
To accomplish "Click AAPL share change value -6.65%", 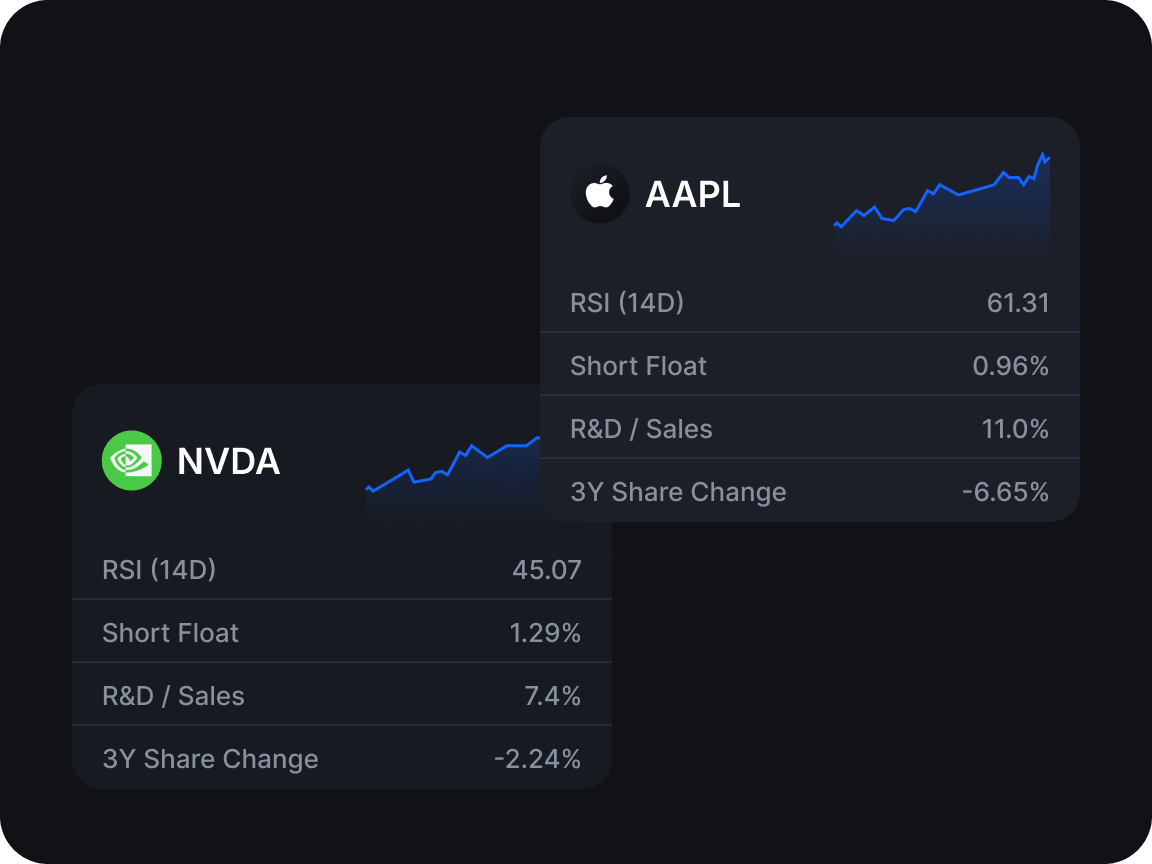I will tap(1005, 492).
